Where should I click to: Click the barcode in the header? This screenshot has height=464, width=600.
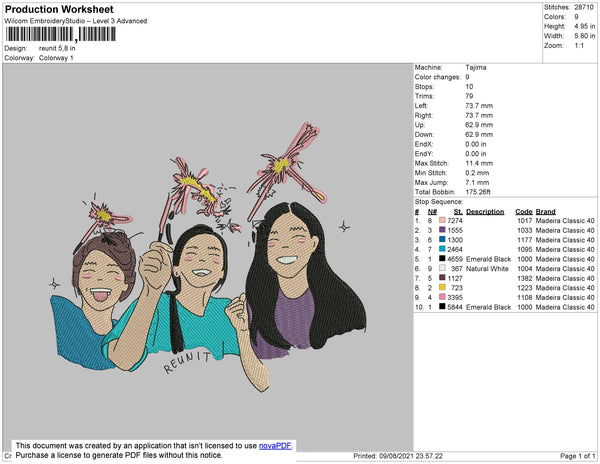click(x=60, y=34)
